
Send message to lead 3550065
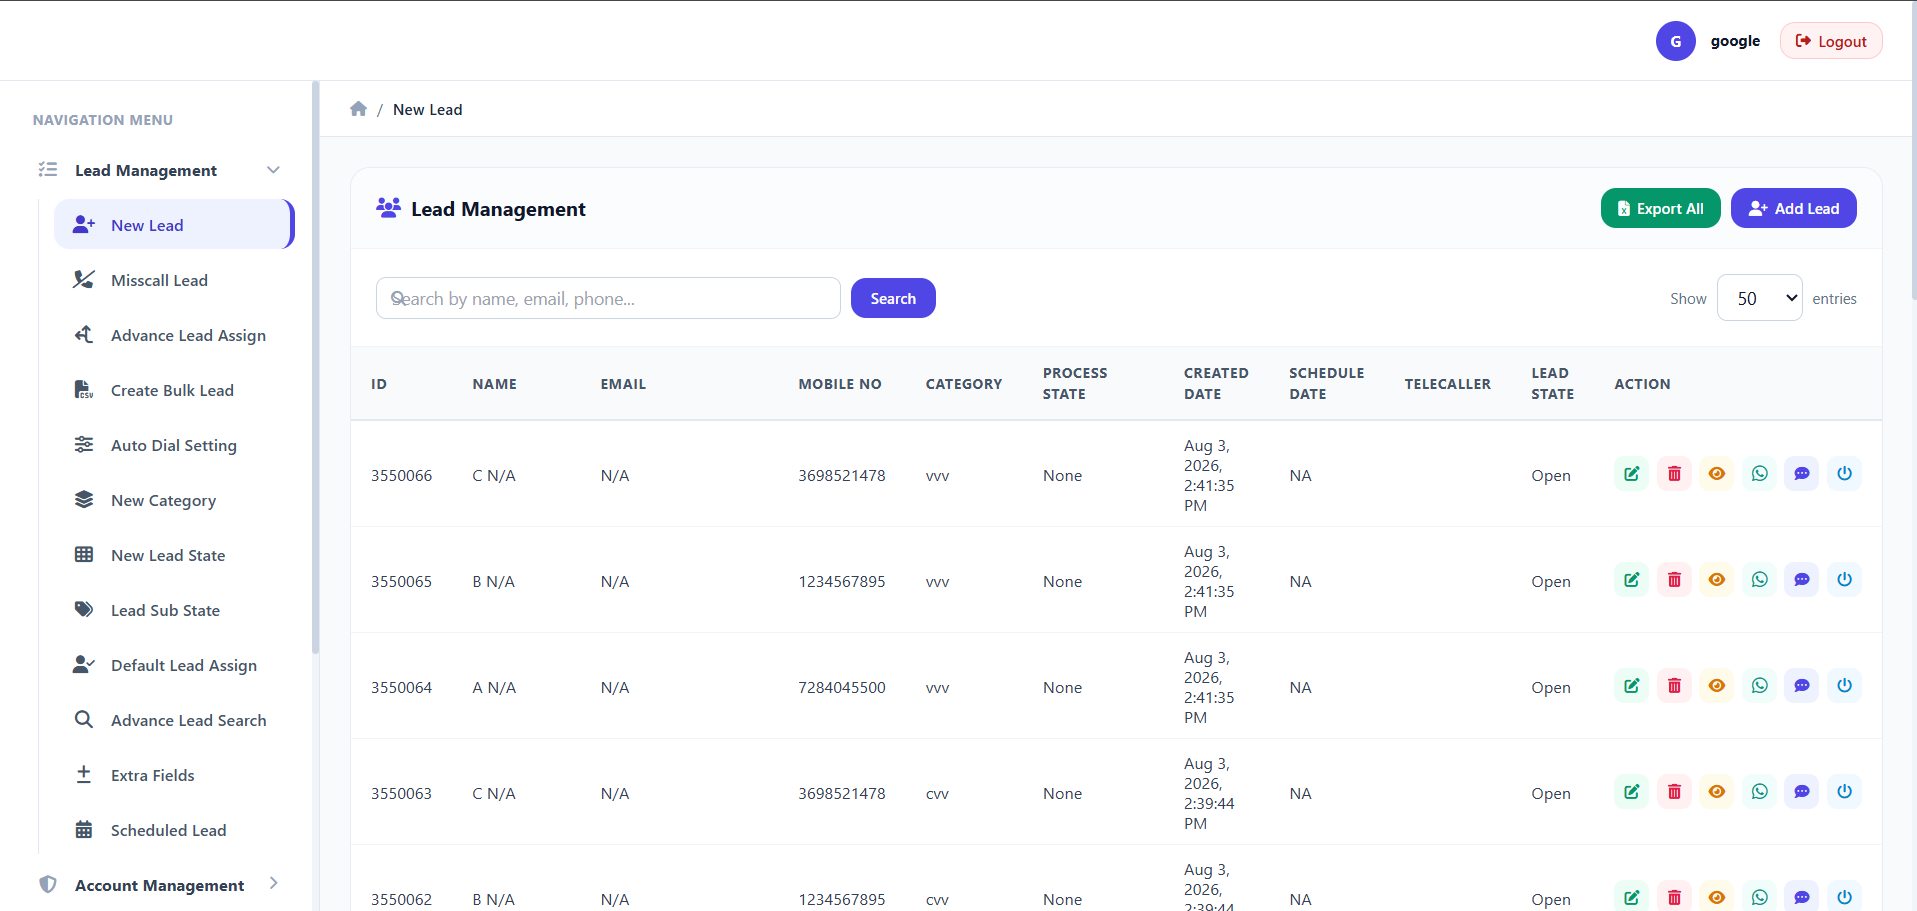[1802, 580]
